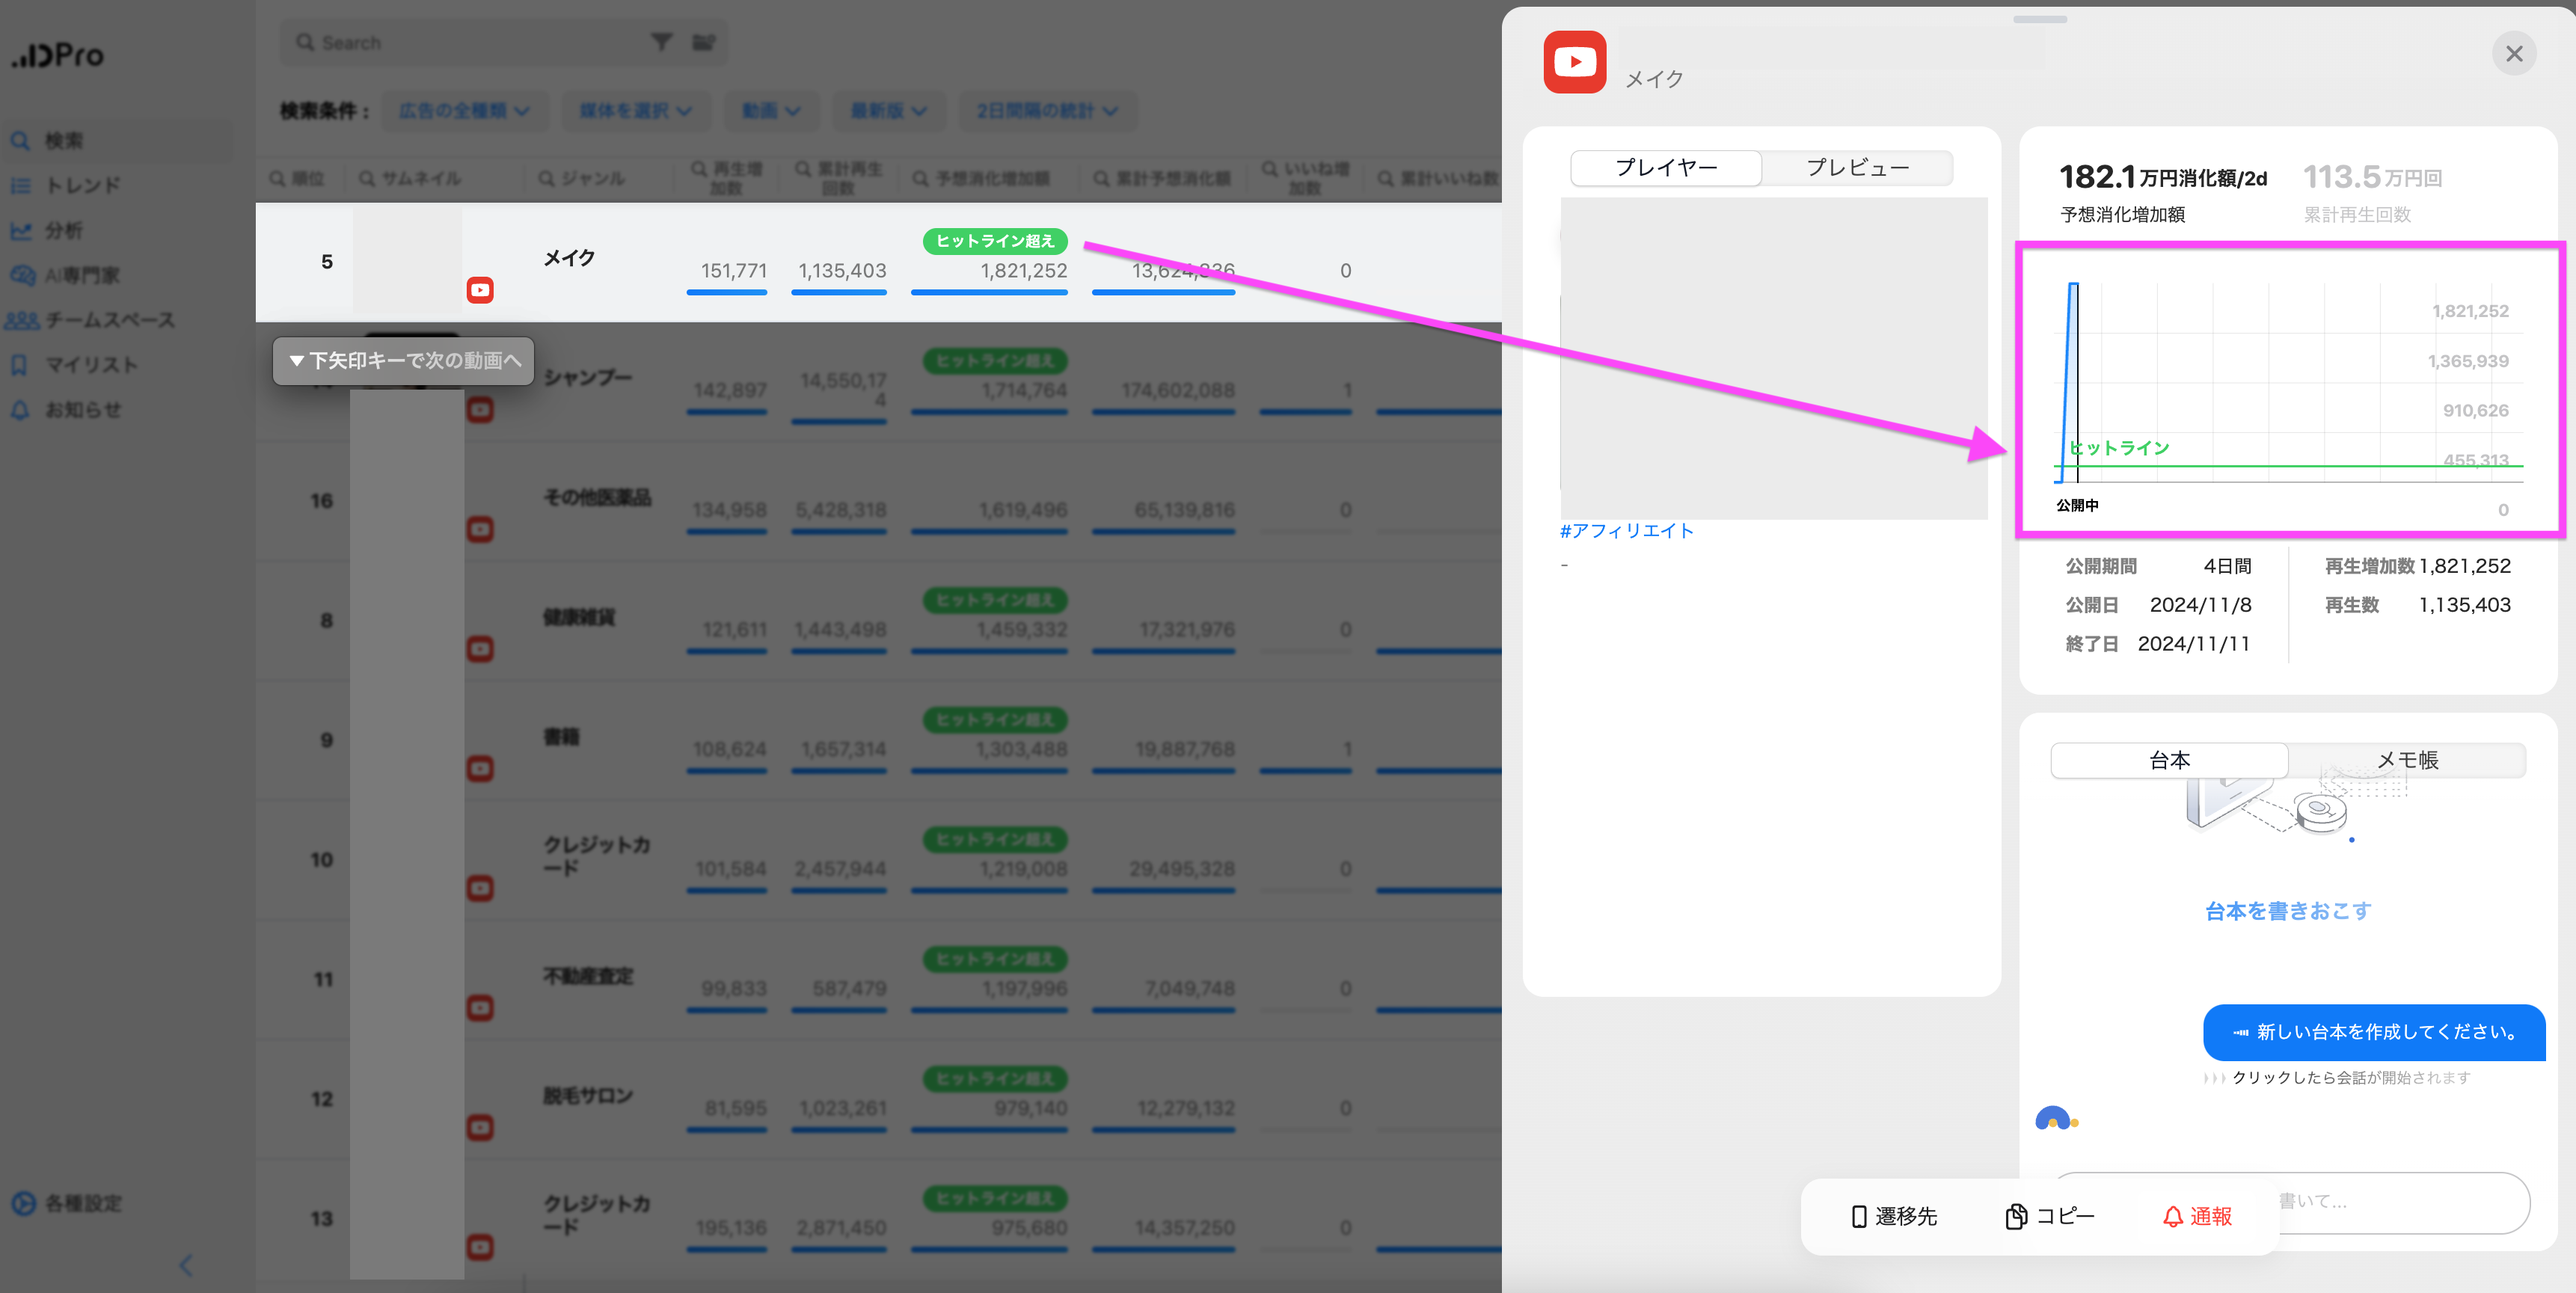Click the YouTube icon in the detail header
The width and height of the screenshot is (2576, 1293).
pos(1574,62)
